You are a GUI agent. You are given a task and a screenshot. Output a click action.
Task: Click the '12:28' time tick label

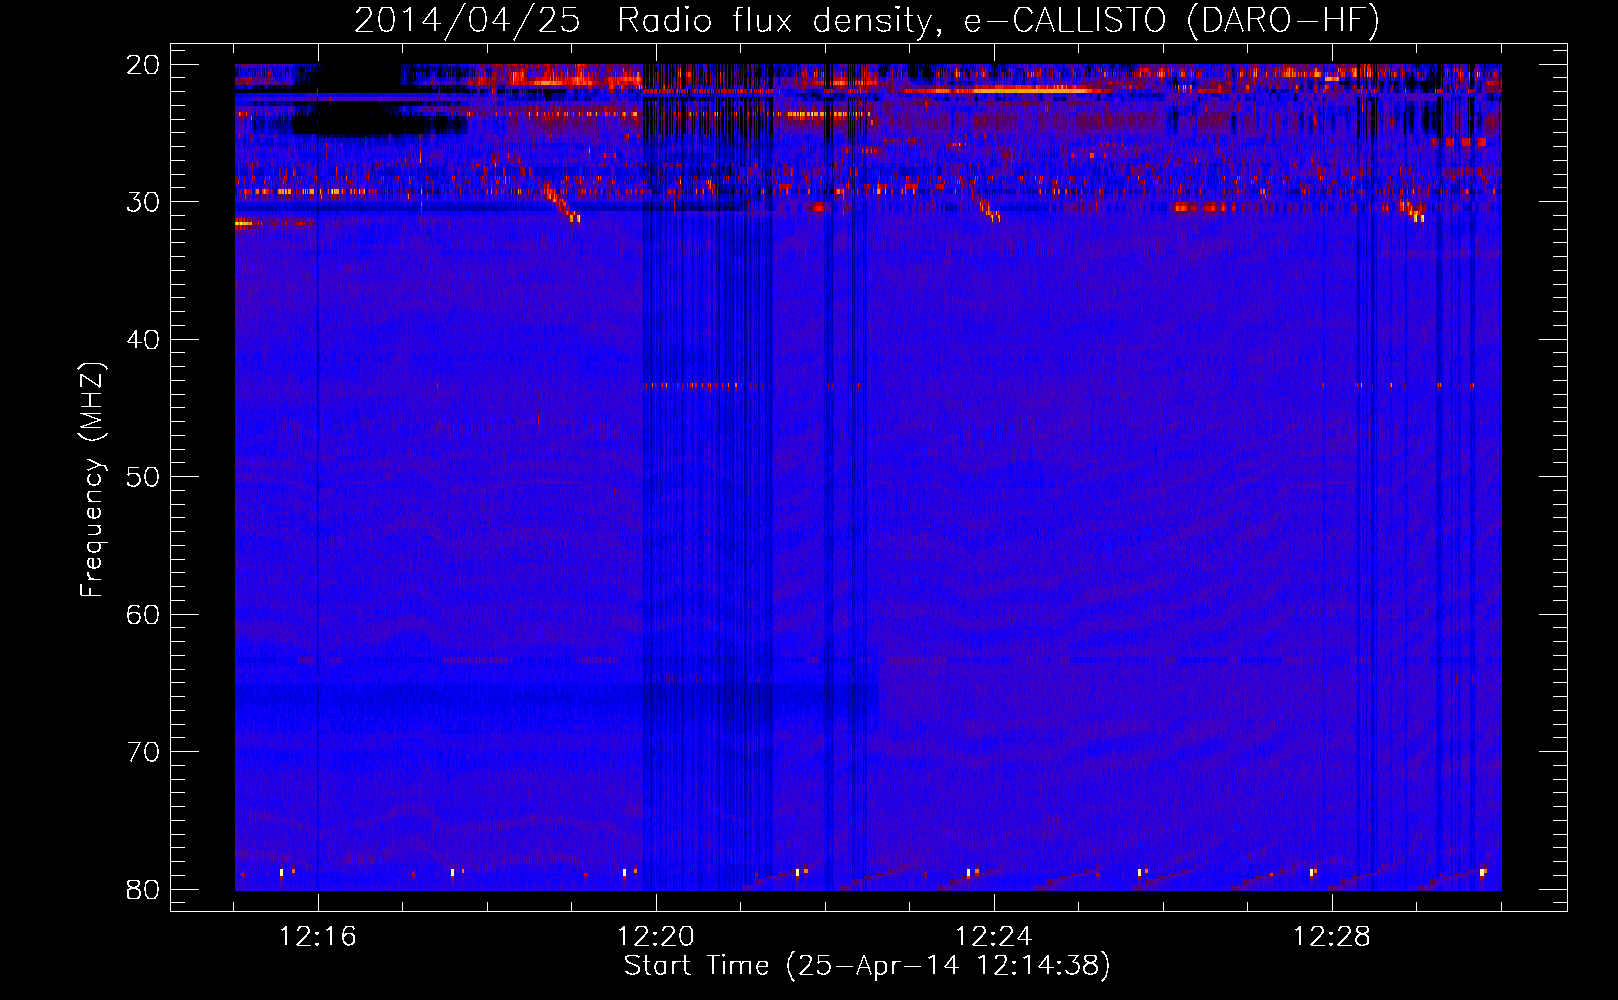[1332, 937]
